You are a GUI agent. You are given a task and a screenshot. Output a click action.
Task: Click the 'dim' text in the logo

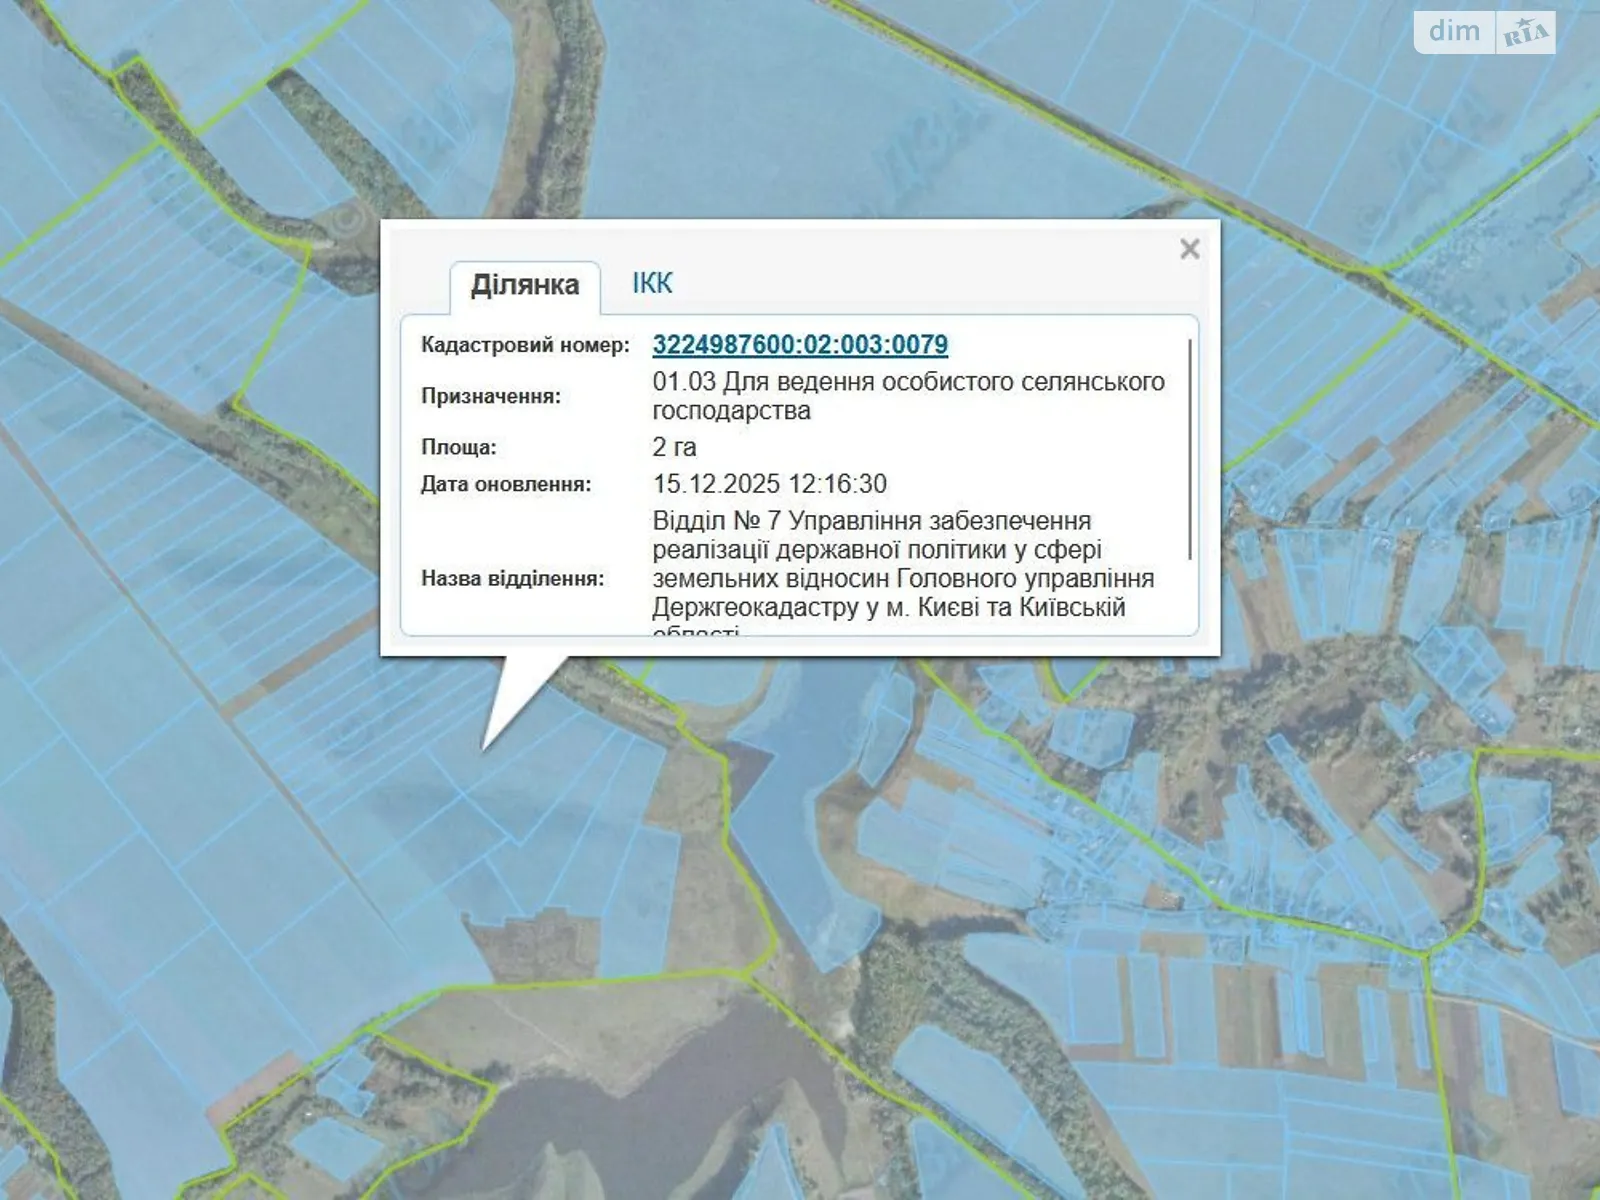coord(1454,32)
